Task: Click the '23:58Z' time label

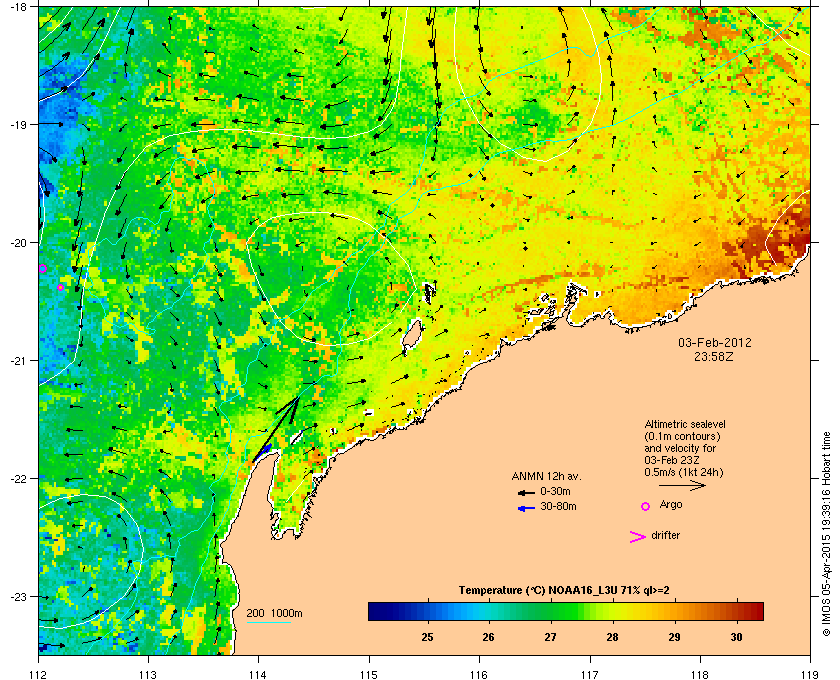Action: click(x=714, y=356)
